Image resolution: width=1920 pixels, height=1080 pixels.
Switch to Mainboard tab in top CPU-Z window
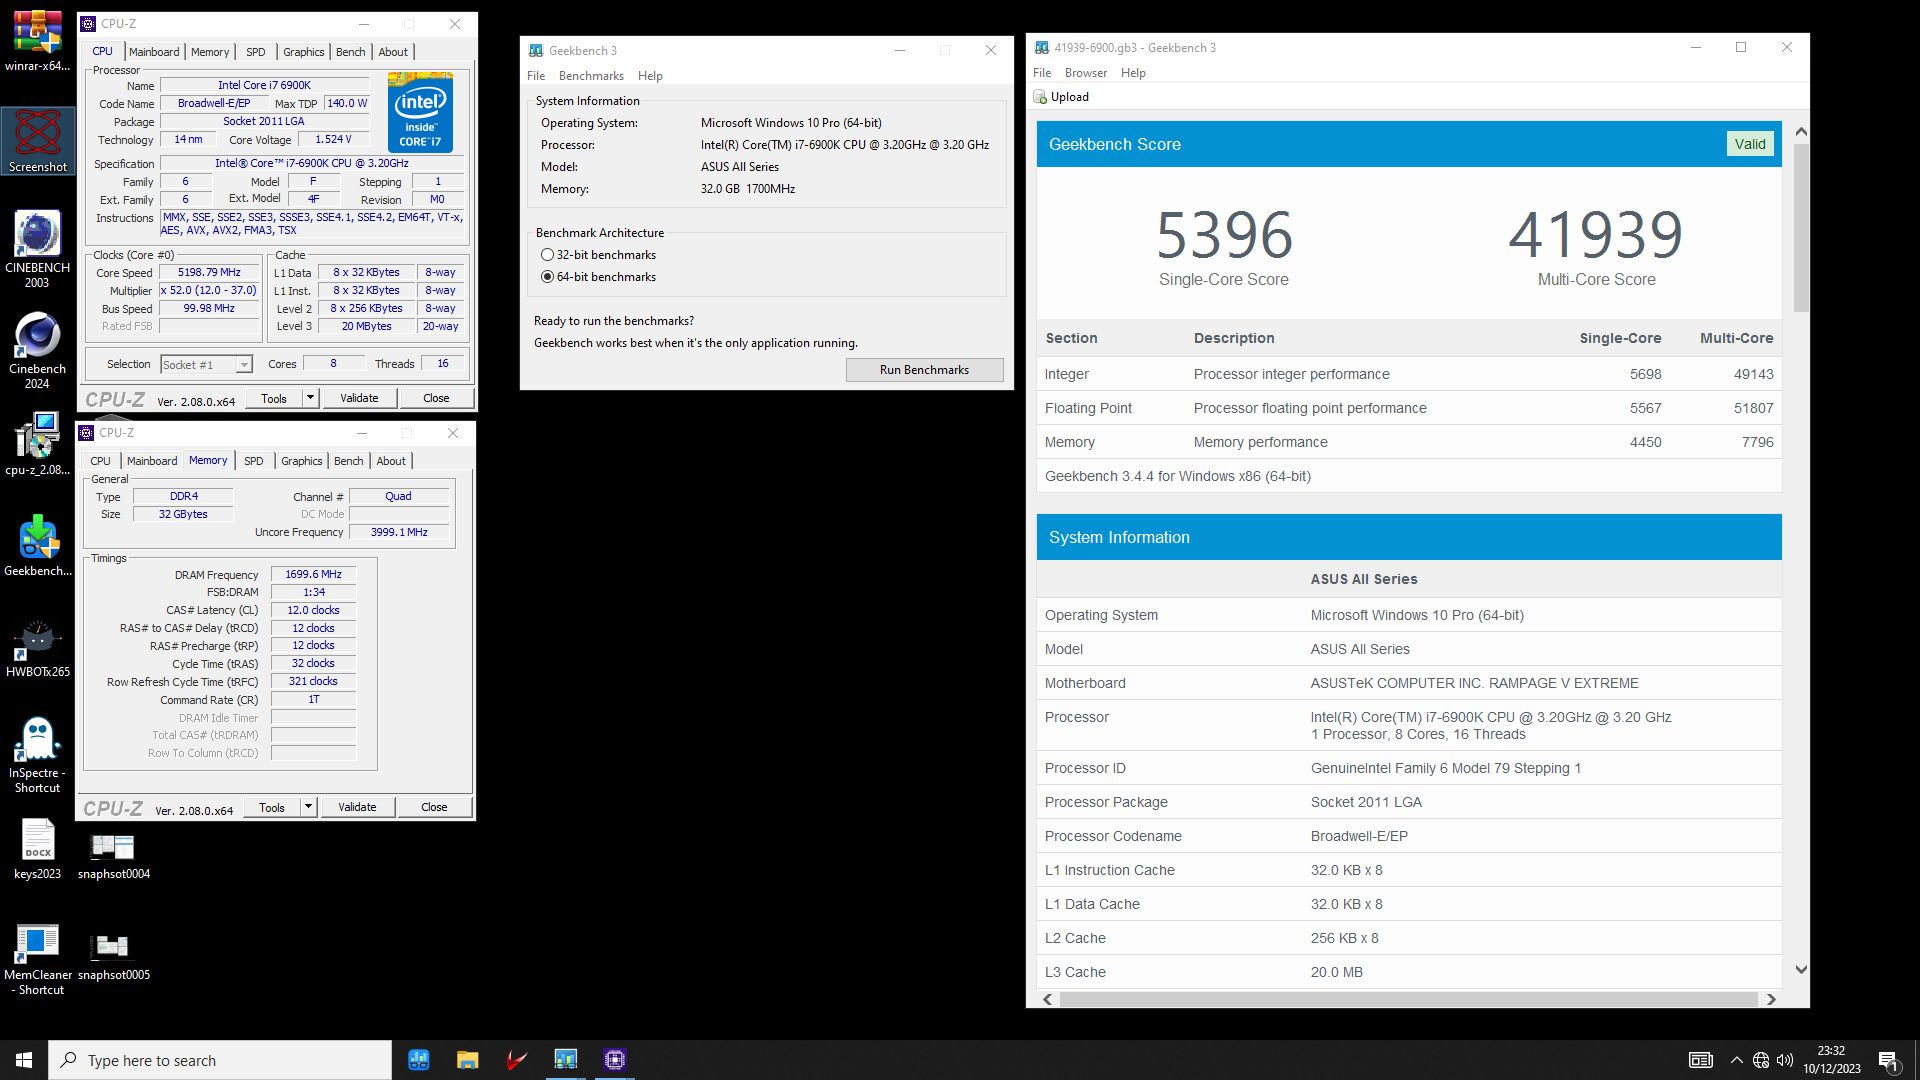tap(154, 52)
